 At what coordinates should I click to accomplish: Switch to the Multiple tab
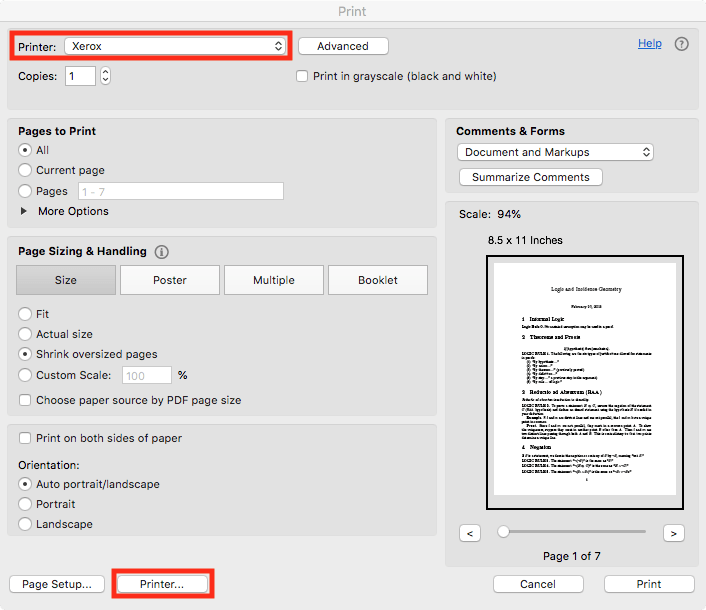pyautogui.click(x=274, y=280)
